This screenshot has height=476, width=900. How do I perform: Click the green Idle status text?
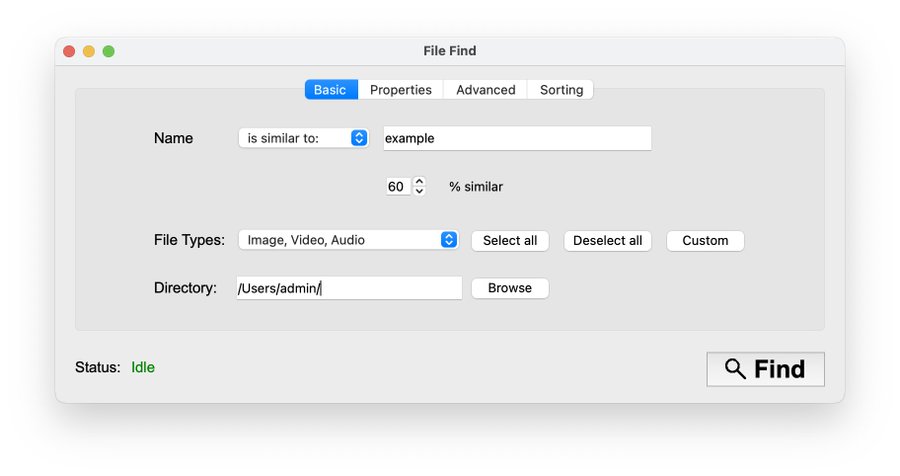(143, 367)
